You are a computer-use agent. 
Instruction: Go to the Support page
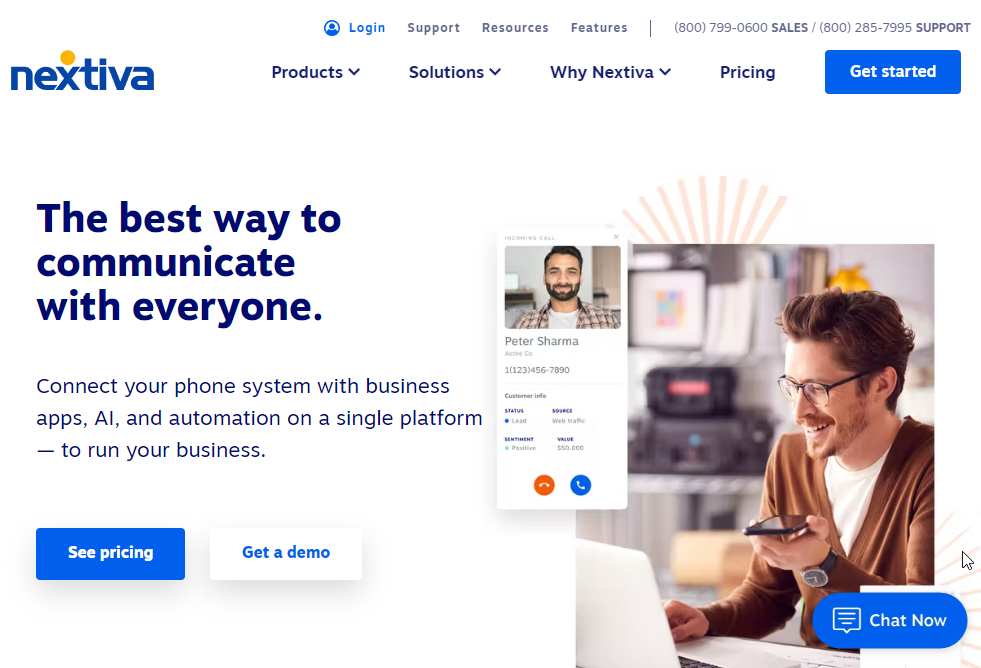click(434, 28)
